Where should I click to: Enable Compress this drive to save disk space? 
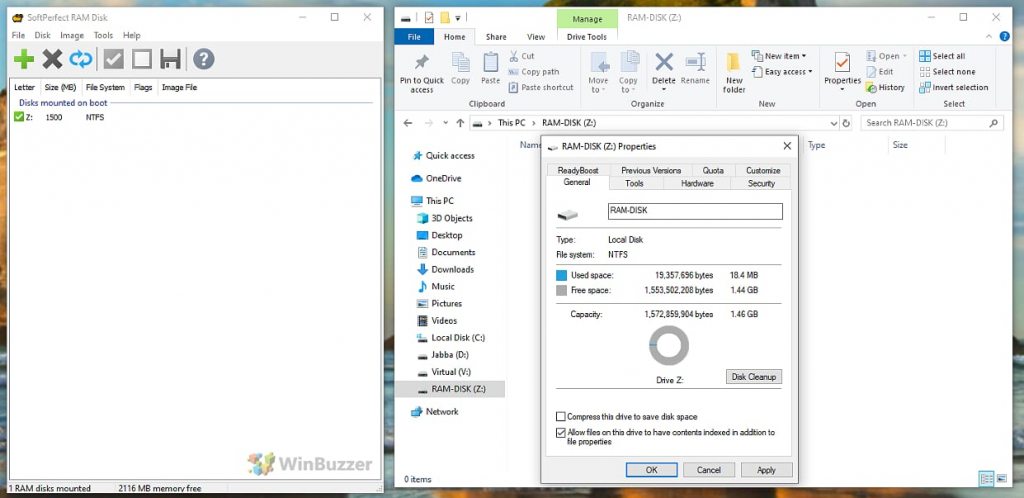coord(560,416)
